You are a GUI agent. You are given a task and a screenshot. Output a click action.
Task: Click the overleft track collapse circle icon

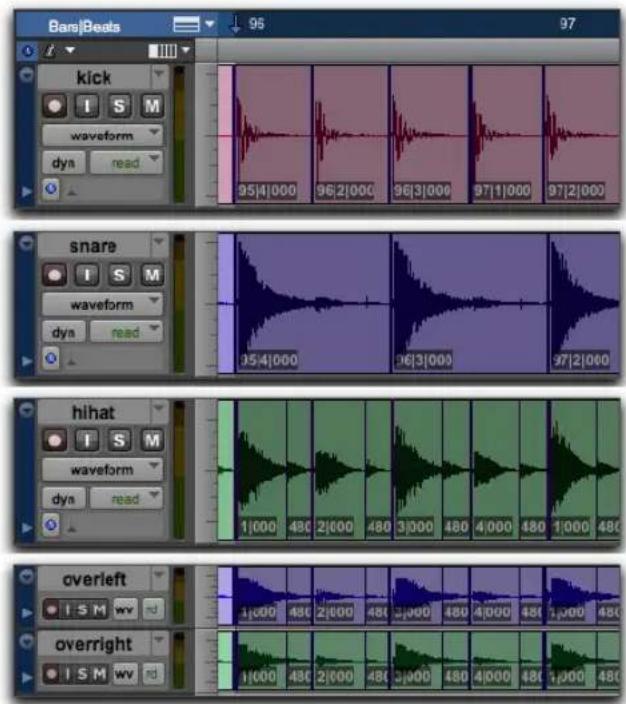pos(27,576)
